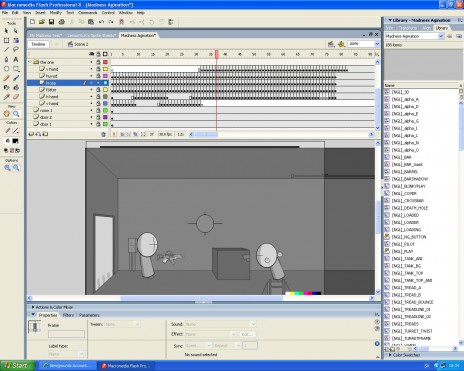Viewport: 464px width, 371px height.
Task: Collapse the Library panel title arrow
Action: pyautogui.click(x=390, y=20)
